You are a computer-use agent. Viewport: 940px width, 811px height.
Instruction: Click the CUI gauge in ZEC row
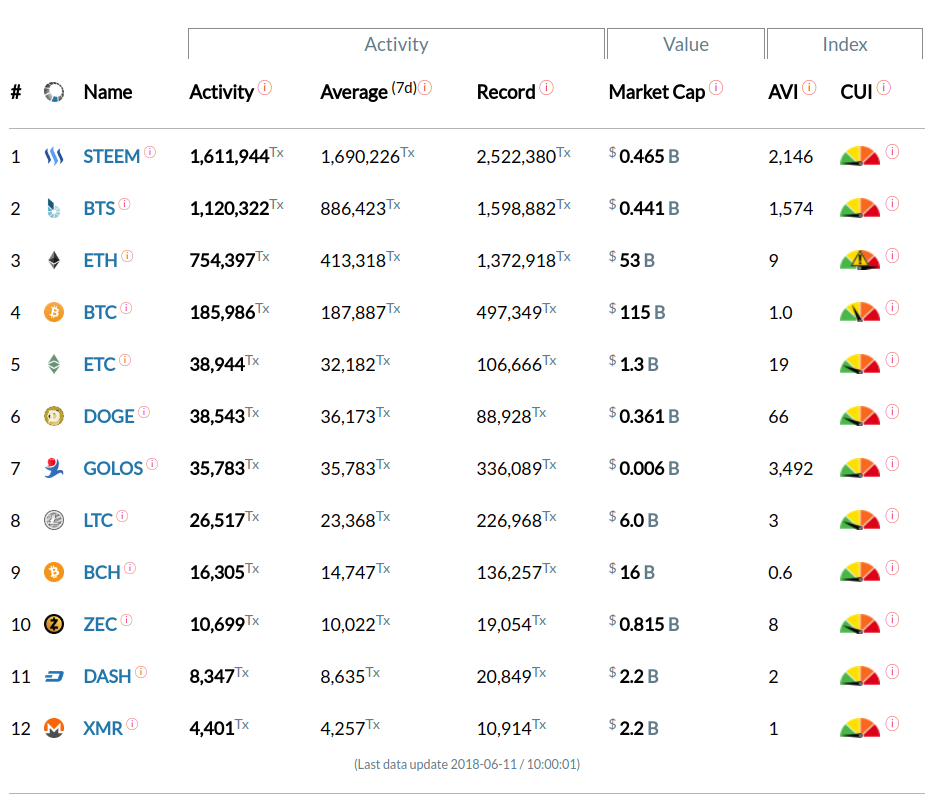point(860,624)
